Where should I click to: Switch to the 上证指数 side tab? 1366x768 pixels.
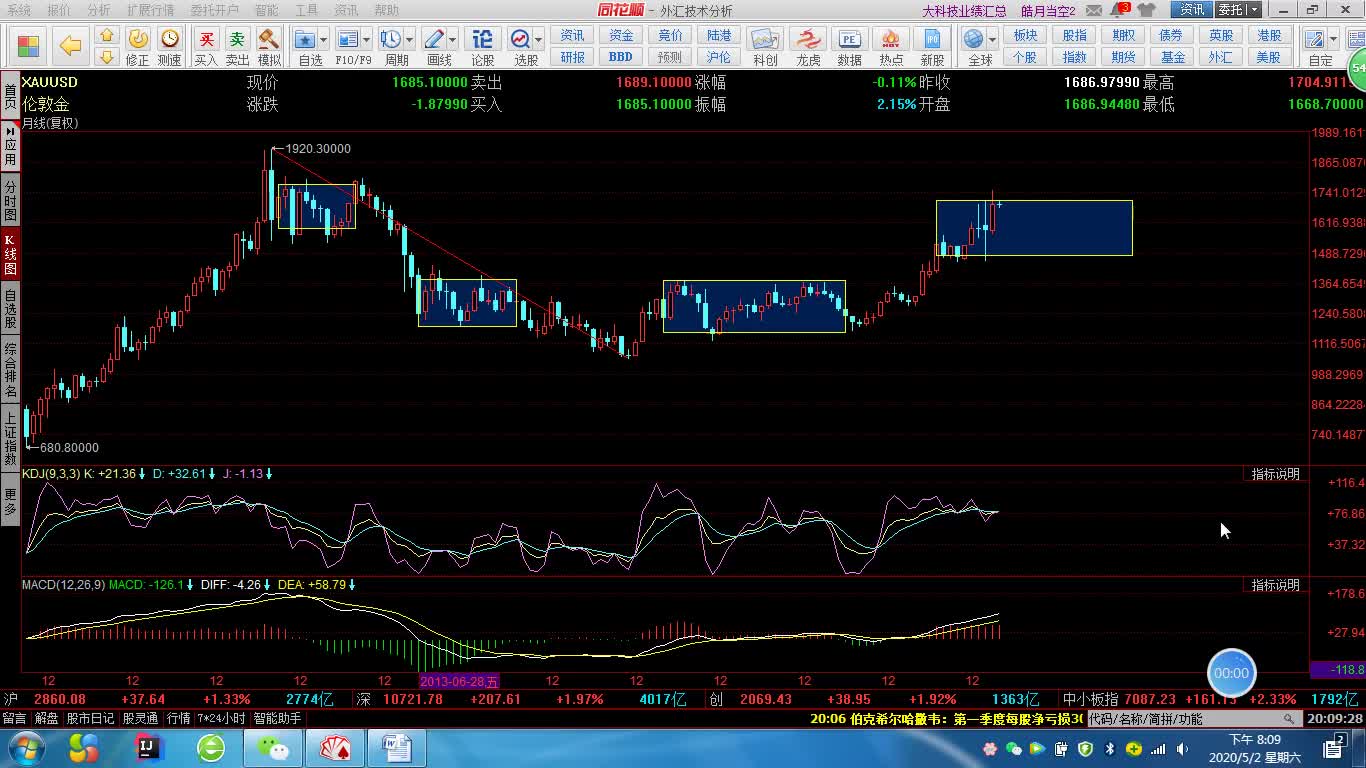coord(10,439)
